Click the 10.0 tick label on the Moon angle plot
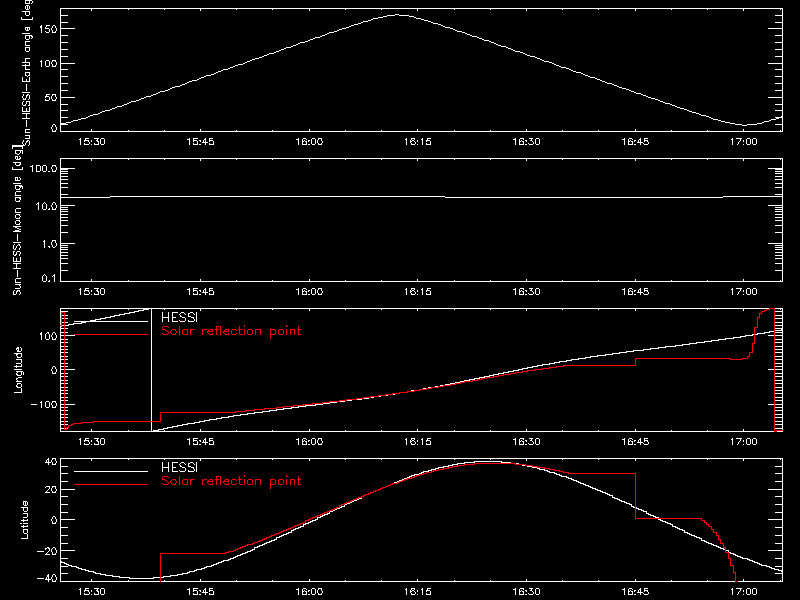Image resolution: width=800 pixels, height=600 pixels. (x=46, y=206)
